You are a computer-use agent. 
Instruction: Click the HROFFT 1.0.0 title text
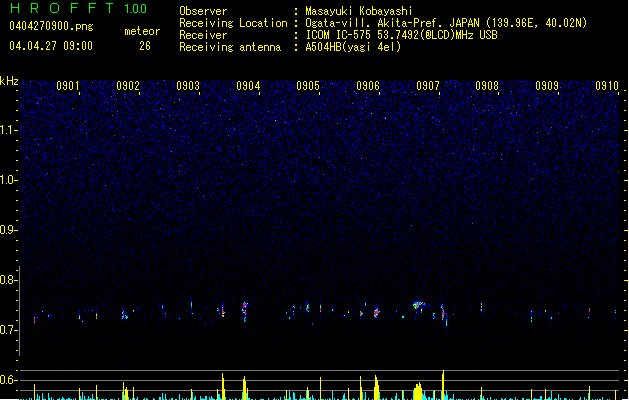point(78,8)
